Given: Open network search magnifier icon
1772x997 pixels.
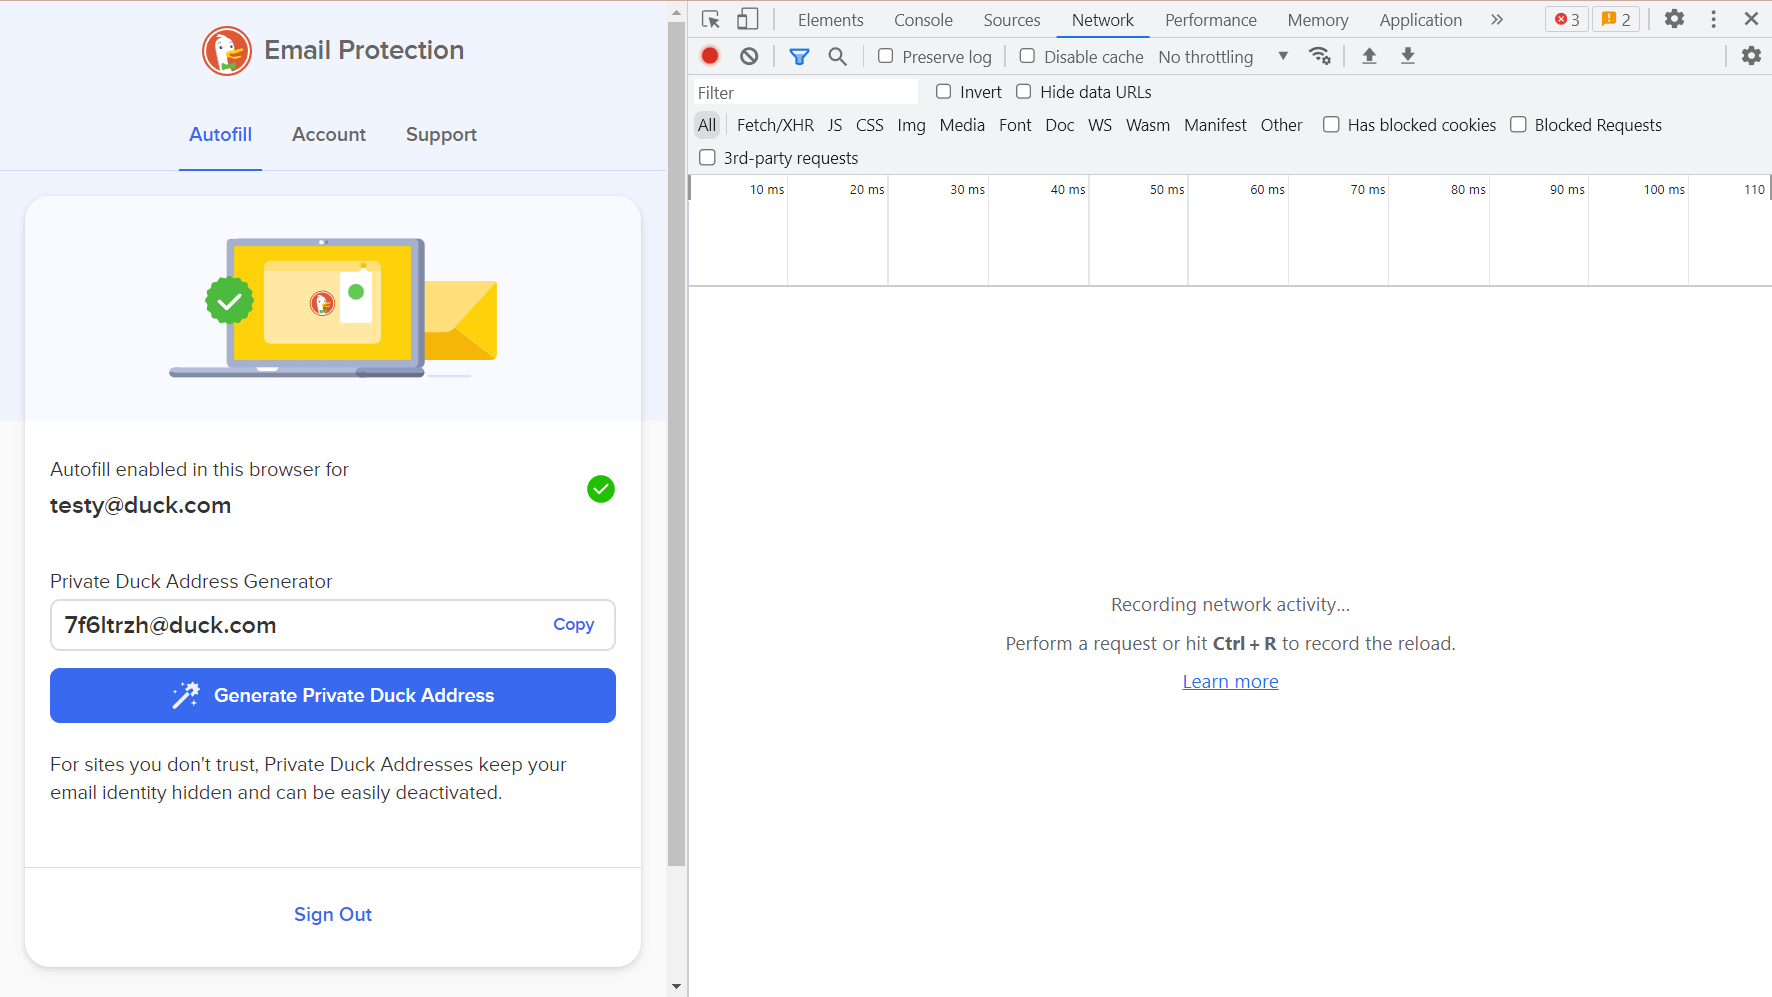Looking at the screenshot, I should click(x=838, y=56).
